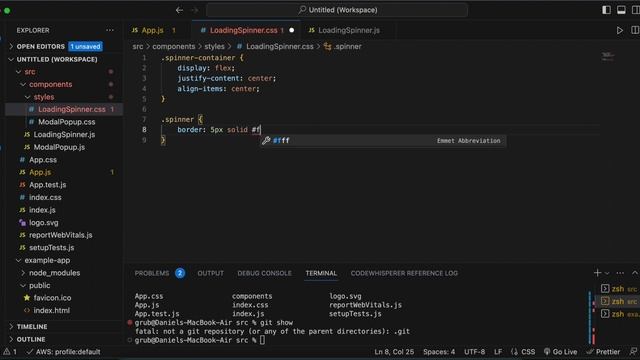Select the second zsh src terminal

tap(618, 302)
